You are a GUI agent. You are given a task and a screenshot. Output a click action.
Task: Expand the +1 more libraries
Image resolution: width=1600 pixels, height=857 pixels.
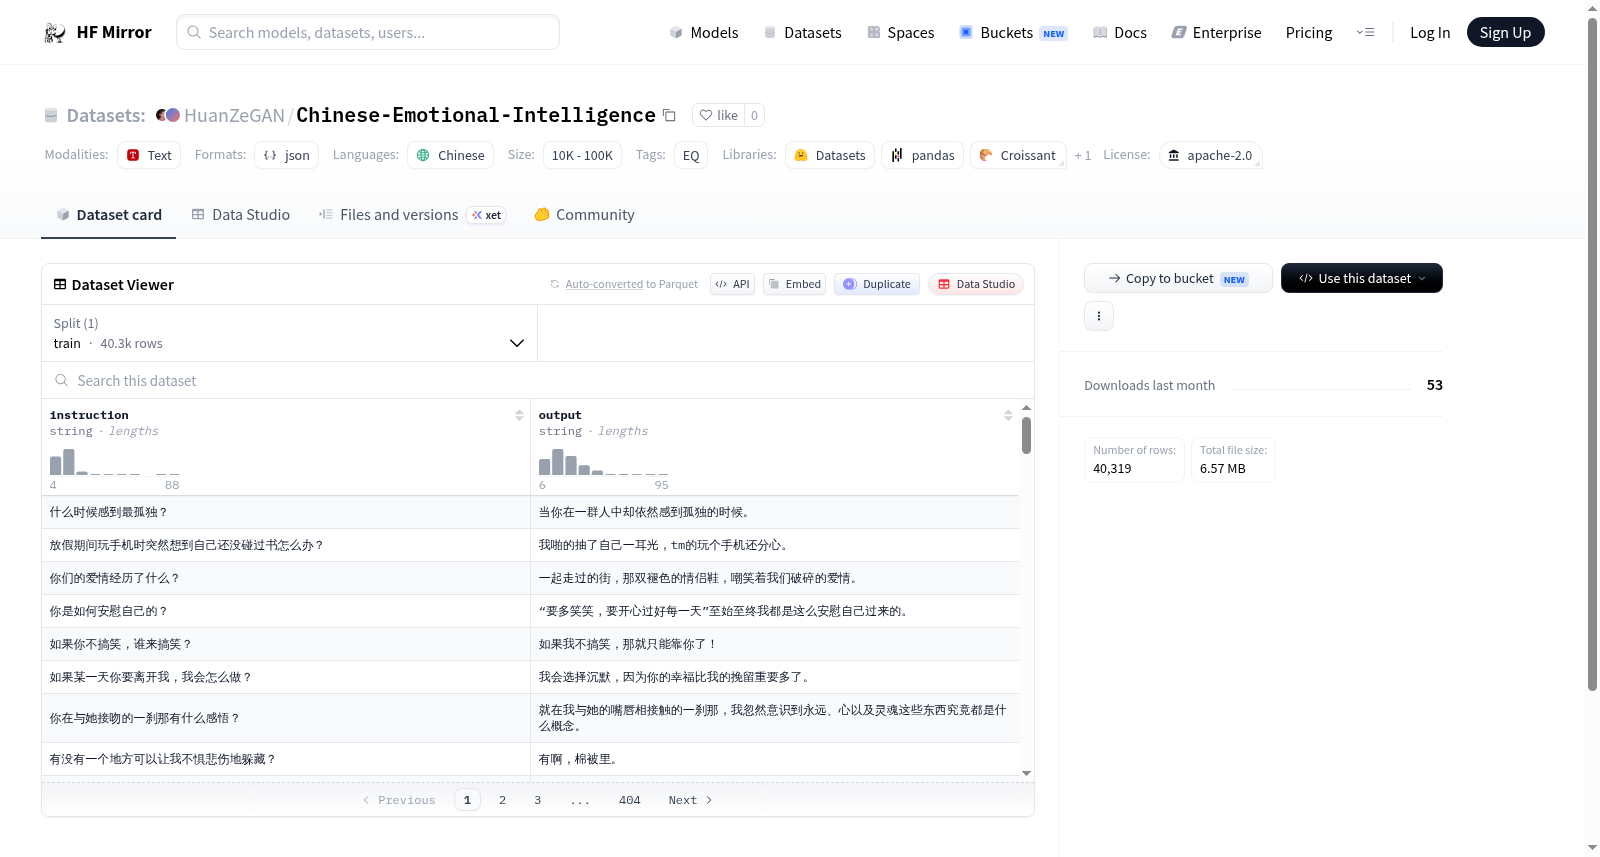coord(1083,155)
